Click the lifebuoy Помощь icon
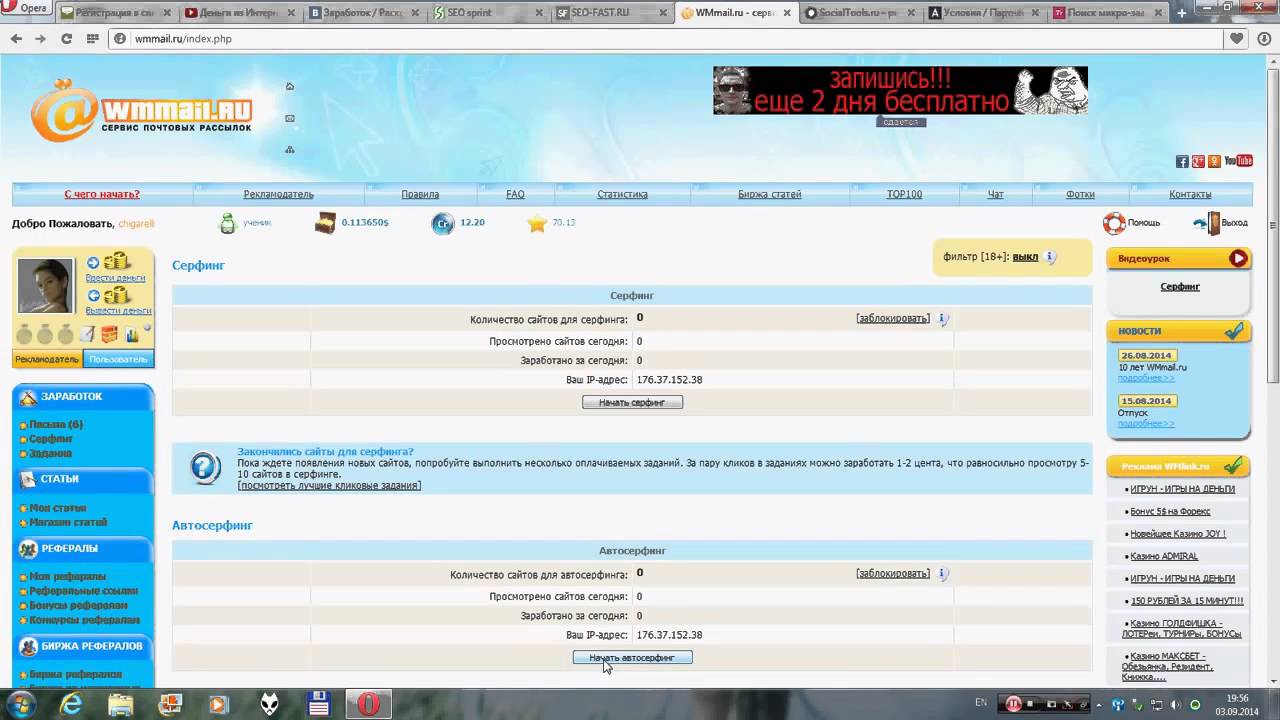 pos(1114,223)
